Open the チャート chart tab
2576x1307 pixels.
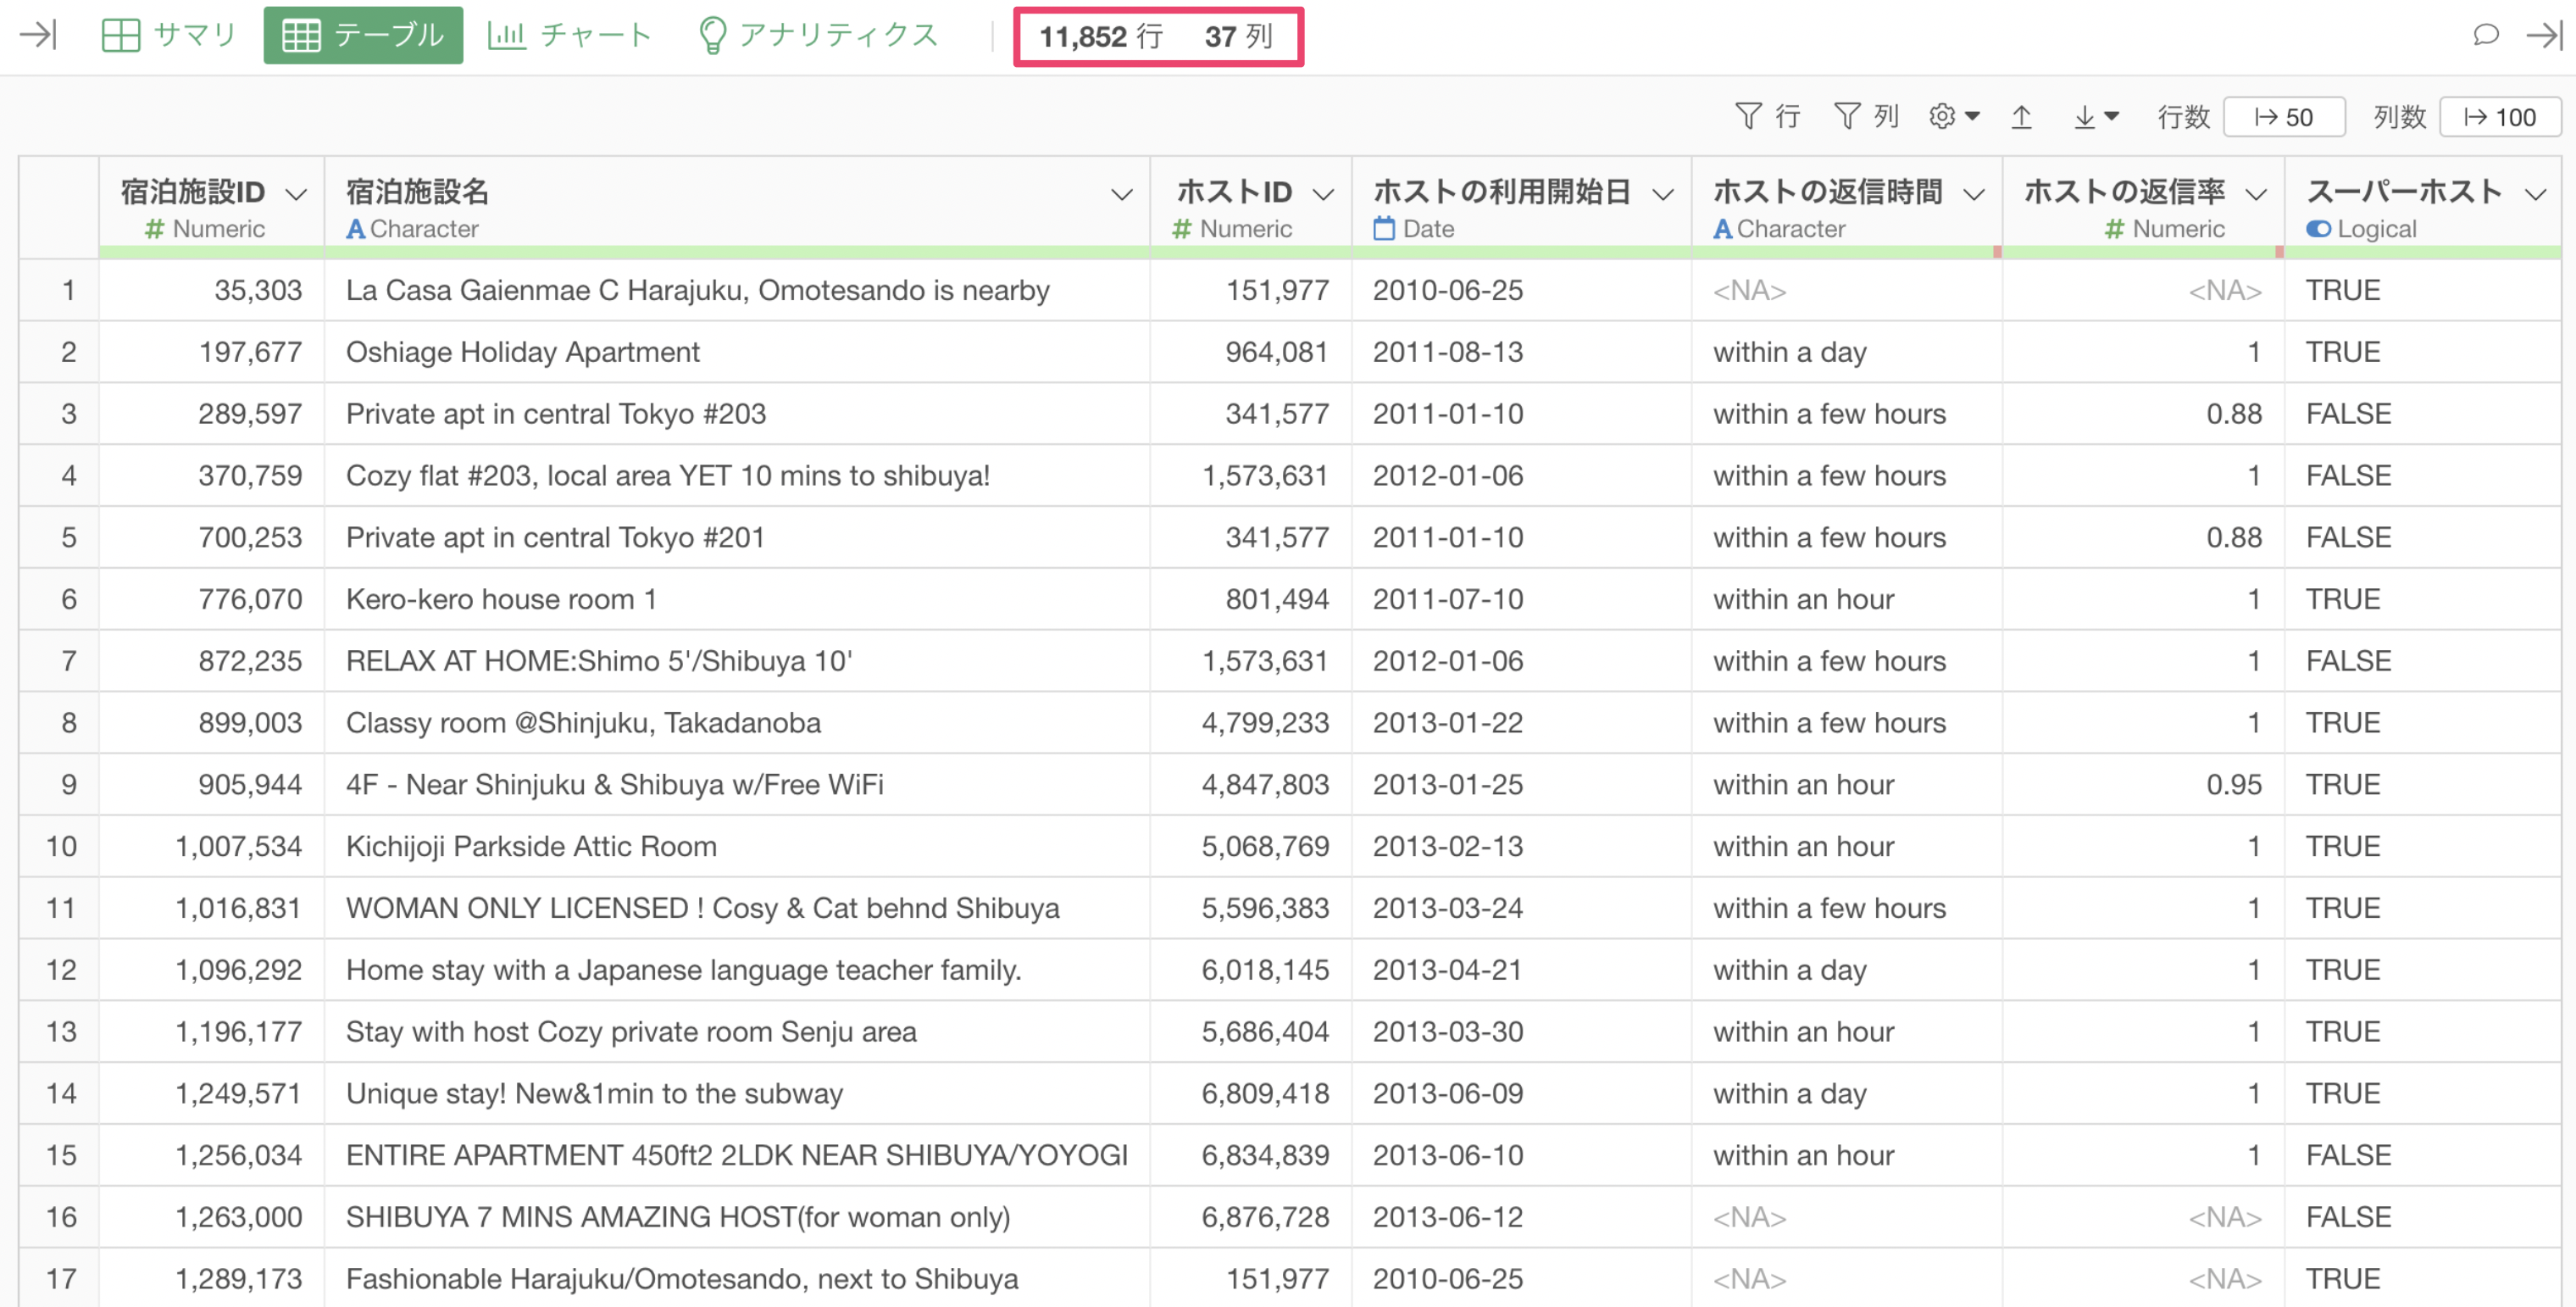point(570,35)
